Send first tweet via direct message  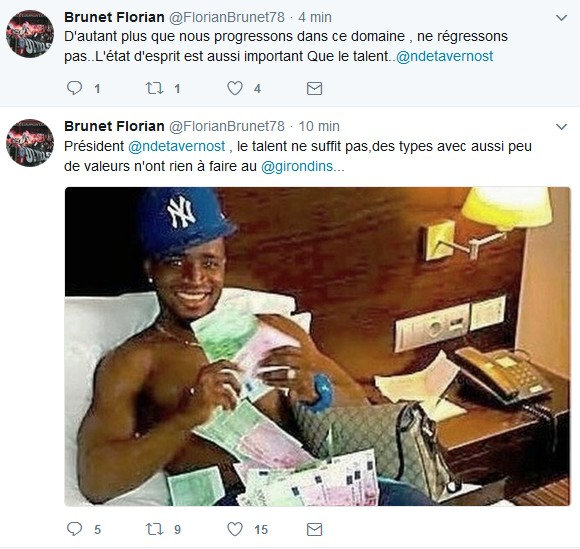pyautogui.click(x=314, y=88)
